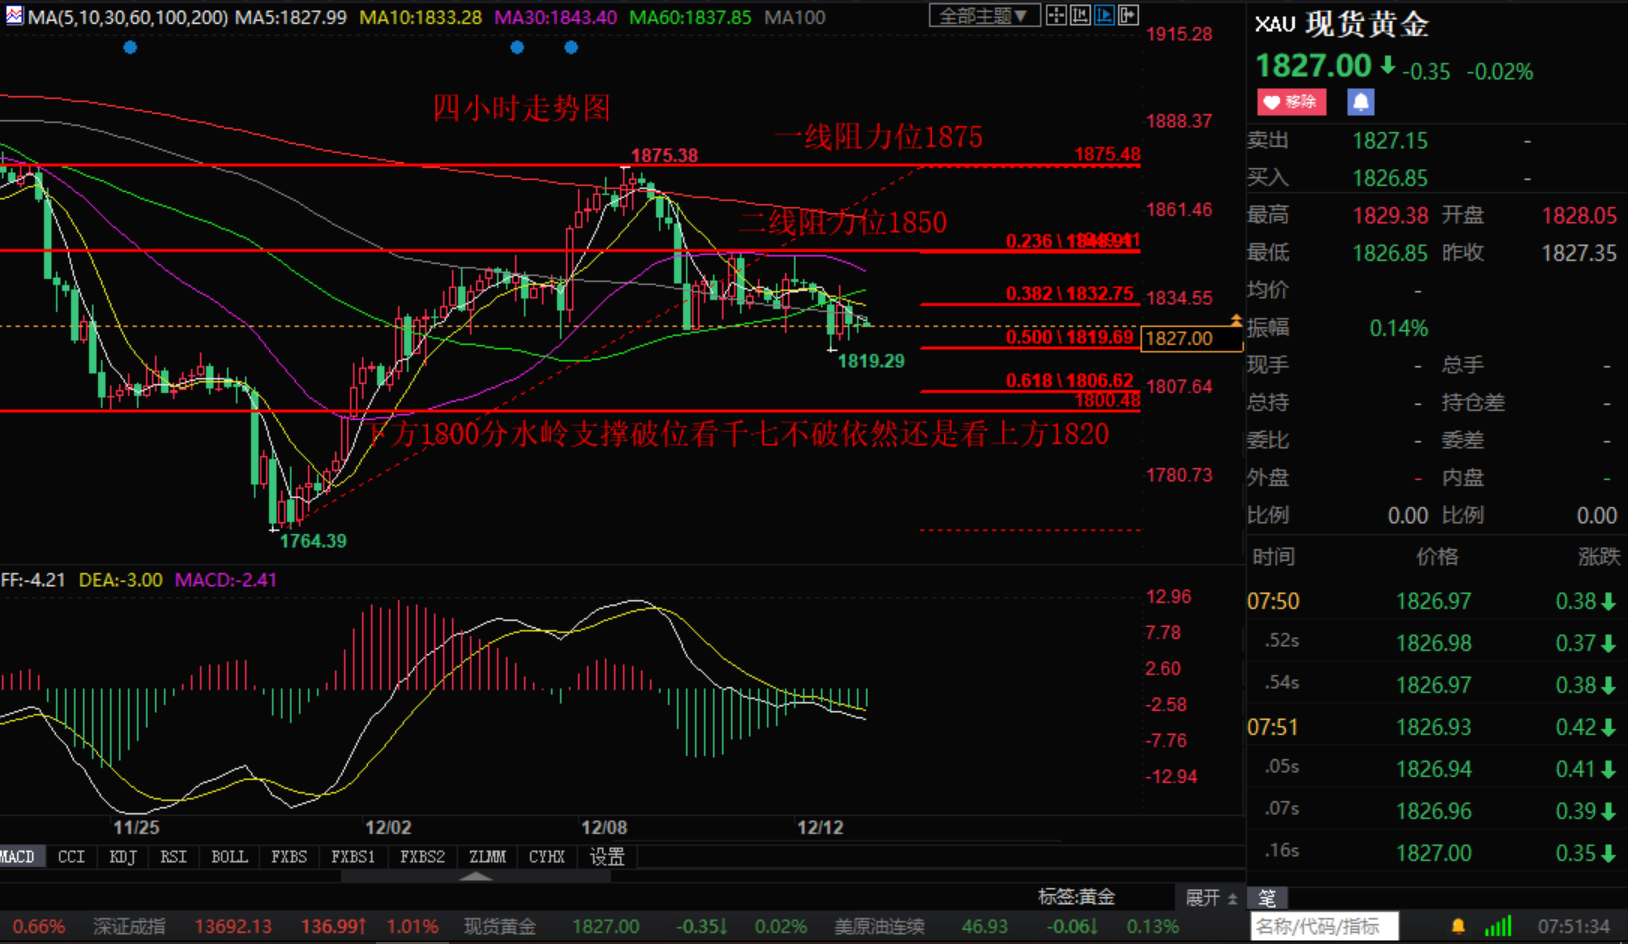Click the small up arrow below indicator tabs

pyautogui.click(x=476, y=876)
